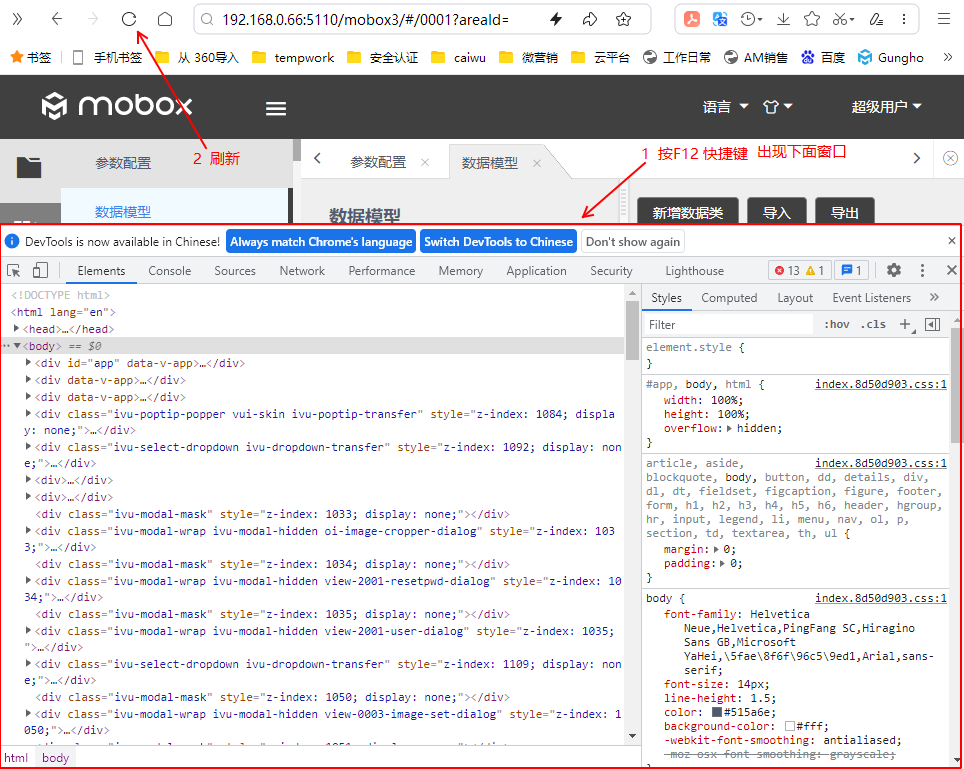Click the DevTools inspect element picker icon
The width and height of the screenshot is (964, 769).
click(14, 271)
